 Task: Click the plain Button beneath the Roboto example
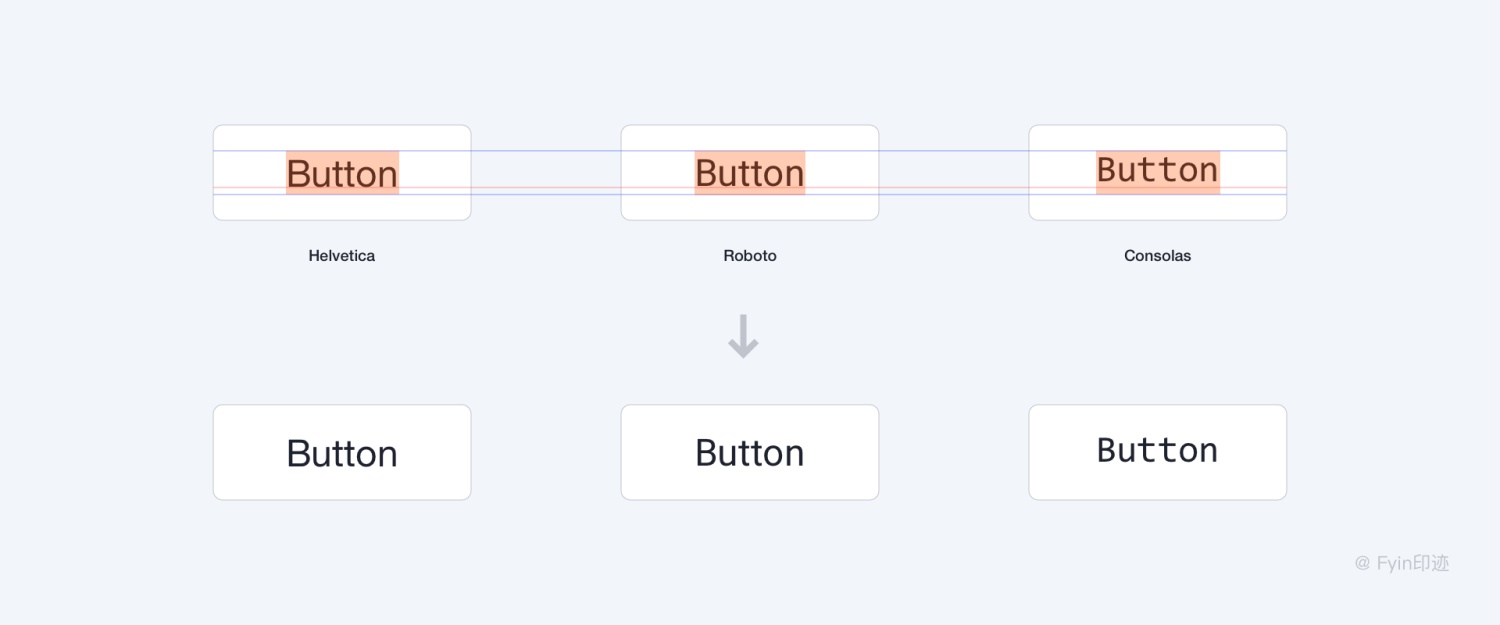click(750, 452)
